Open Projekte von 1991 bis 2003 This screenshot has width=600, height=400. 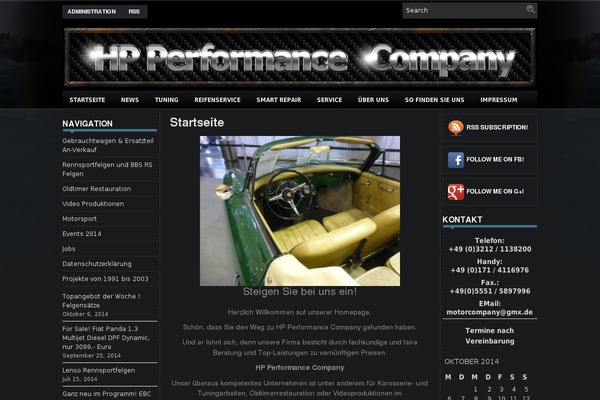pos(105,279)
